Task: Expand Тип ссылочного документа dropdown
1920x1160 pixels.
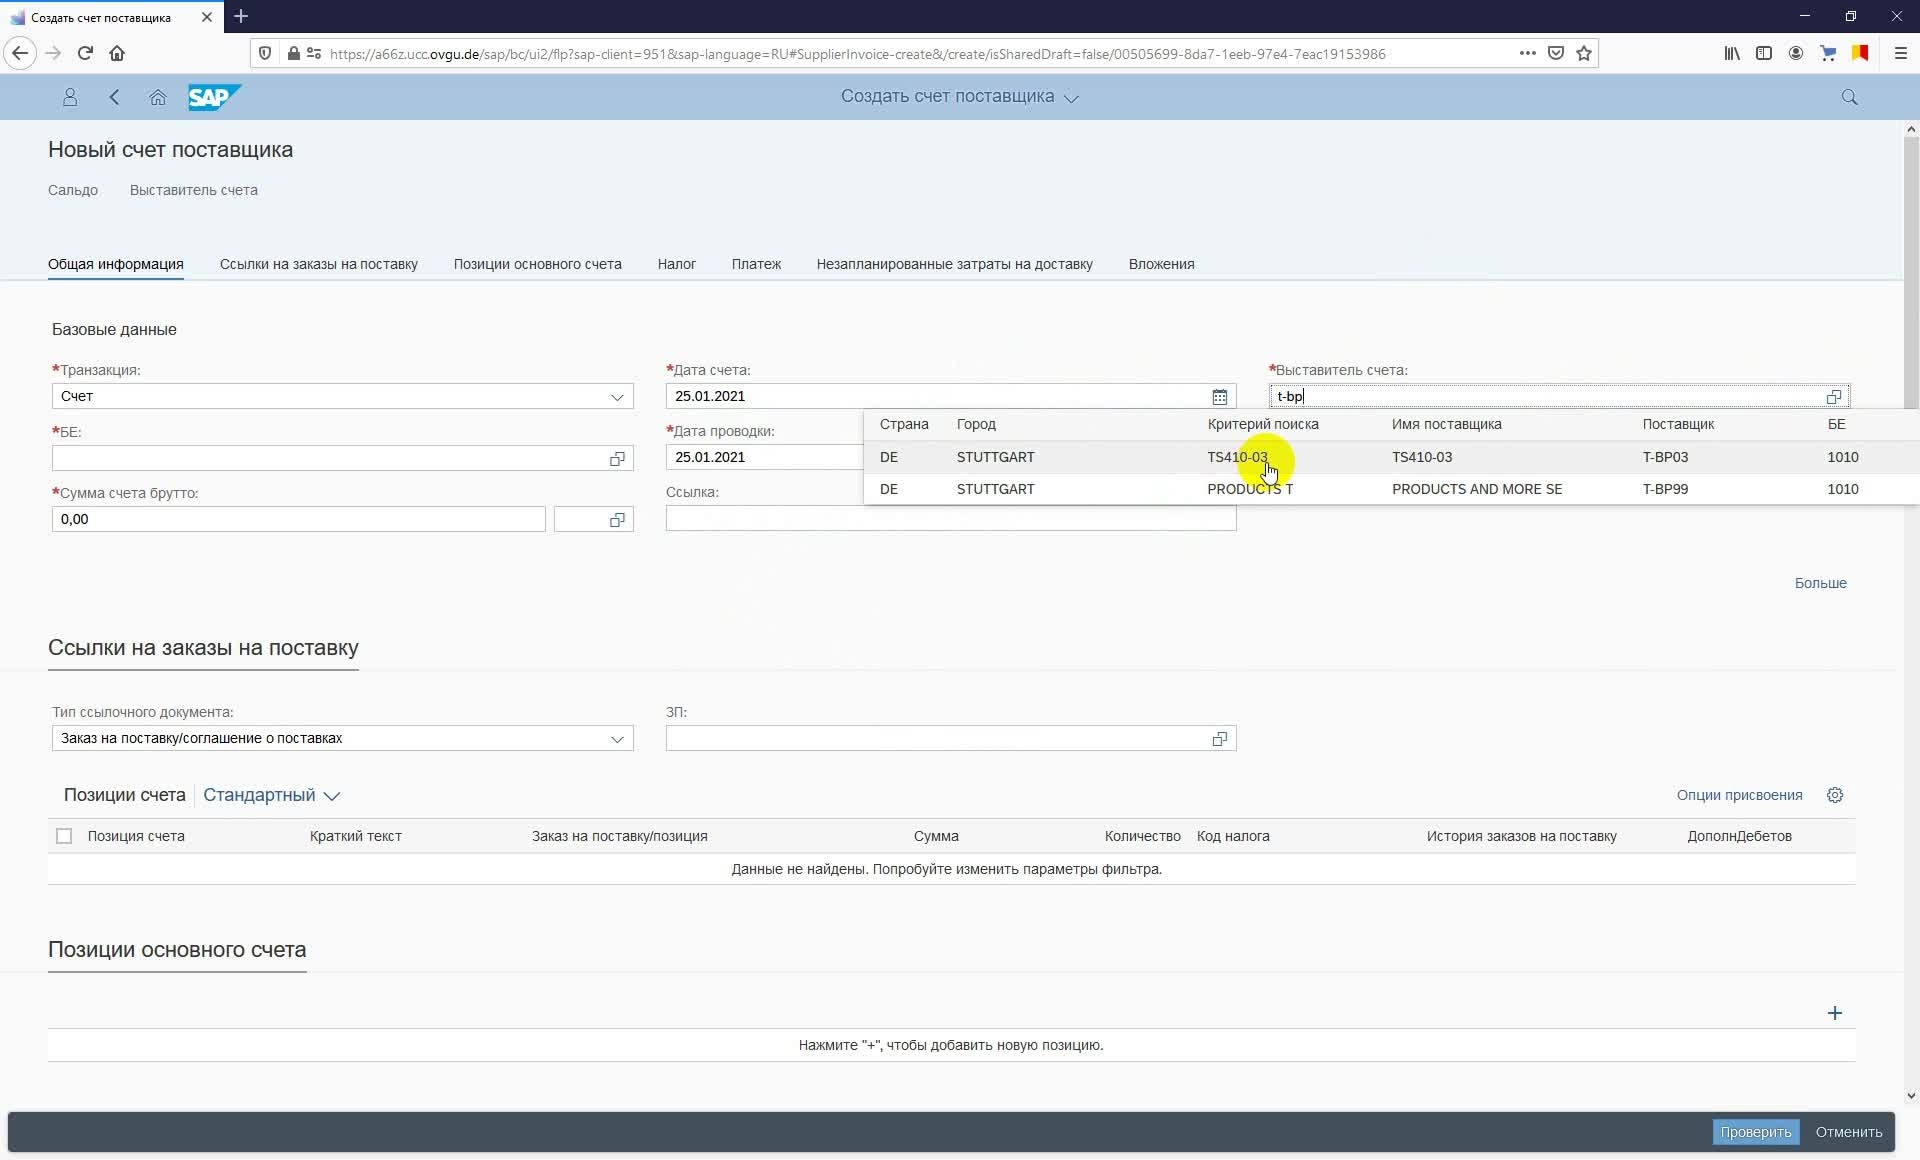Action: coord(617,739)
